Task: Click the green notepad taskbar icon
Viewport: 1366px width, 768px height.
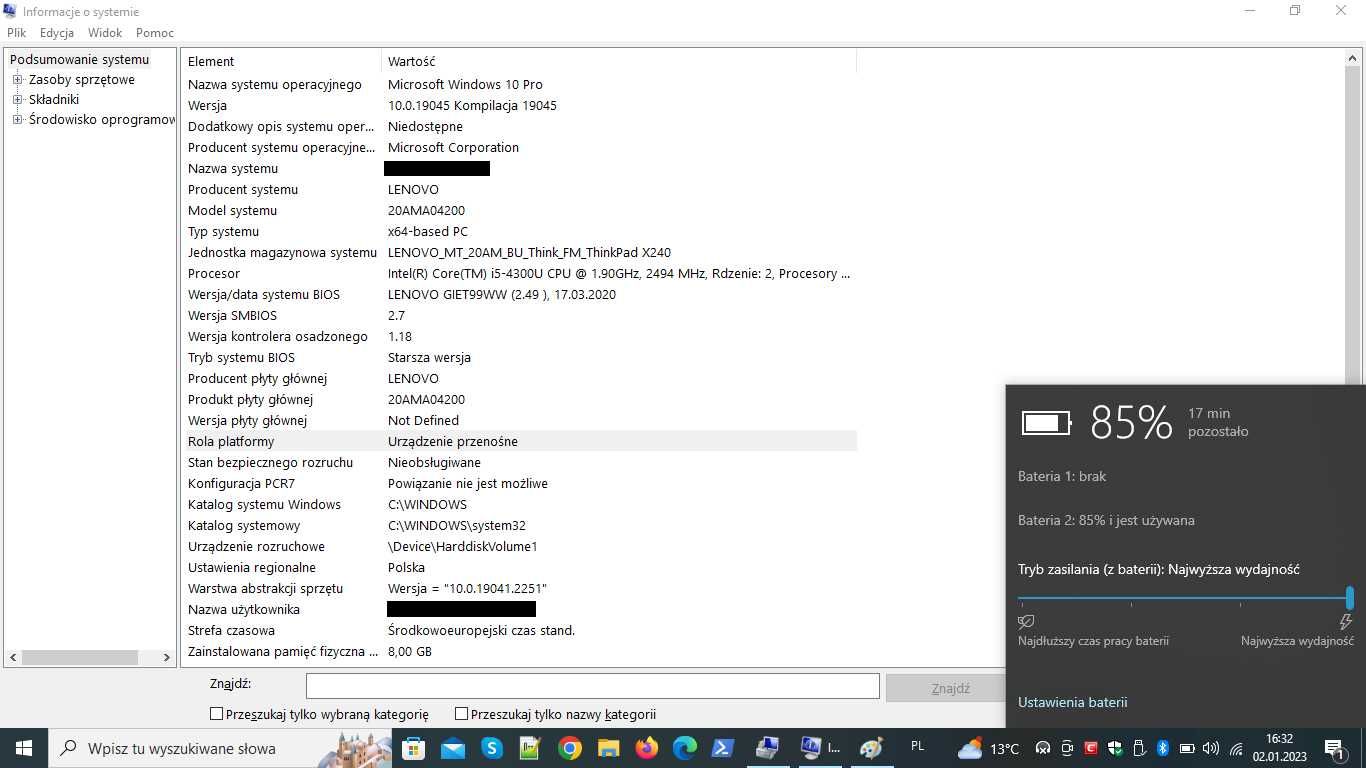Action: click(530, 748)
